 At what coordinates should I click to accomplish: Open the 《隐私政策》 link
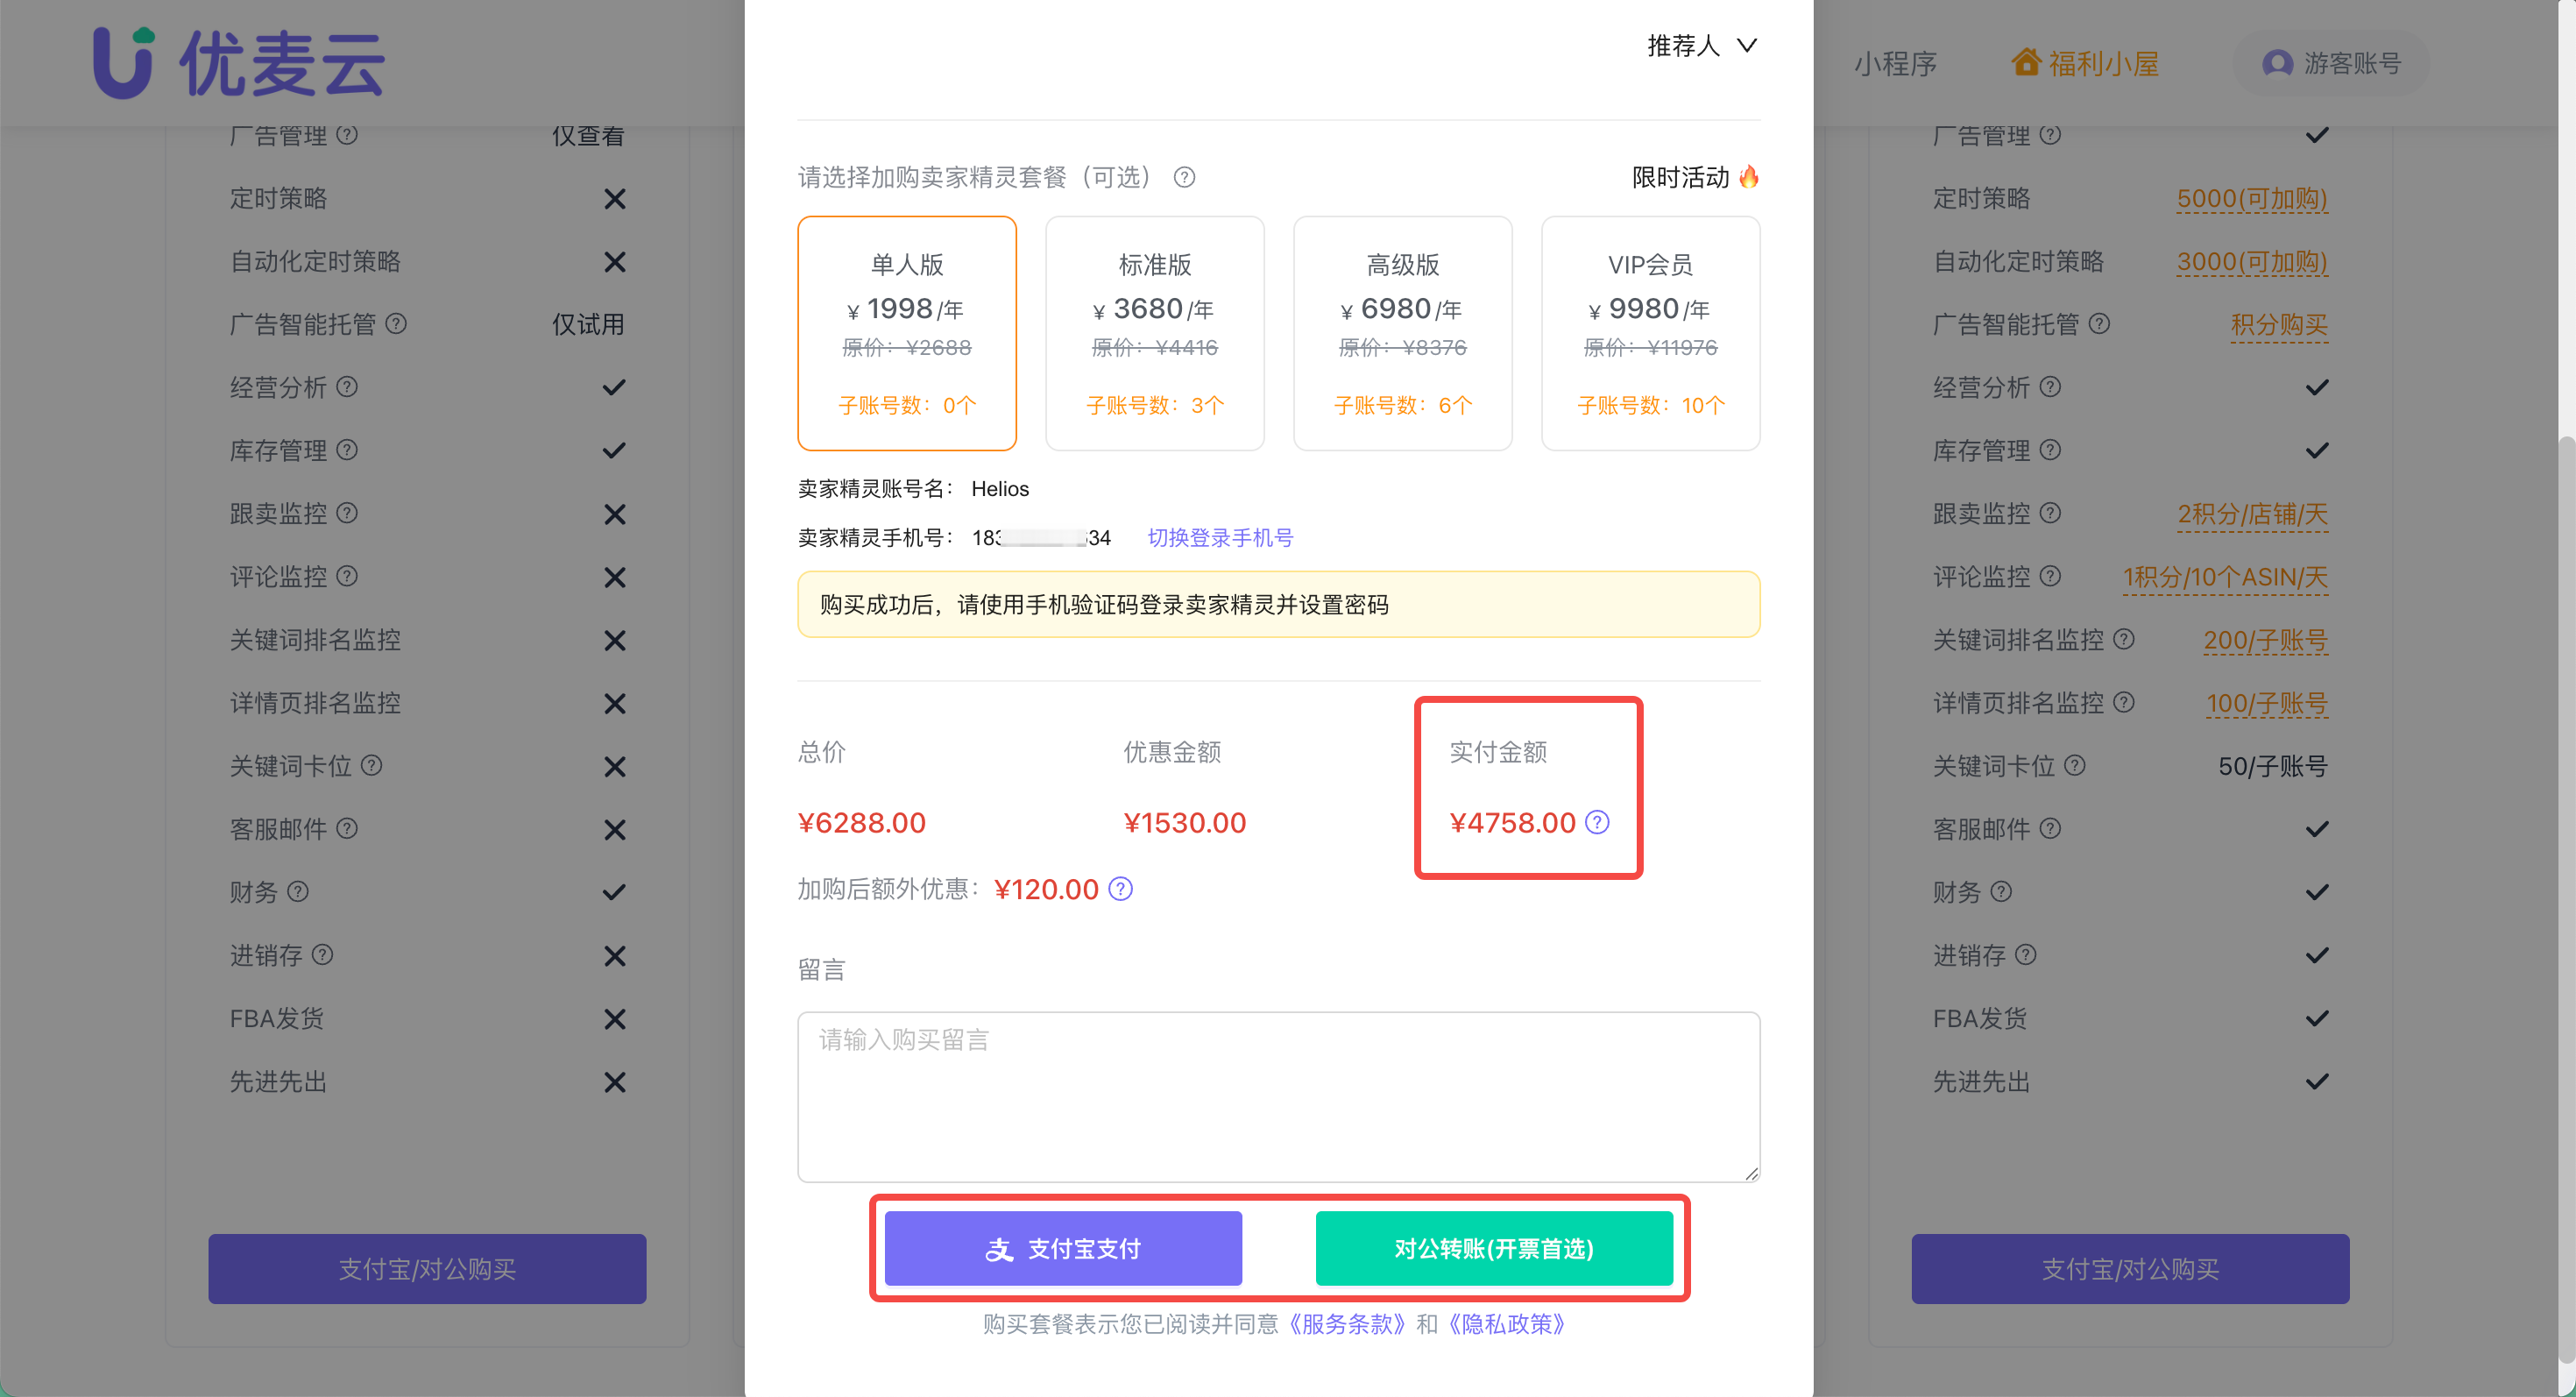(1506, 1324)
